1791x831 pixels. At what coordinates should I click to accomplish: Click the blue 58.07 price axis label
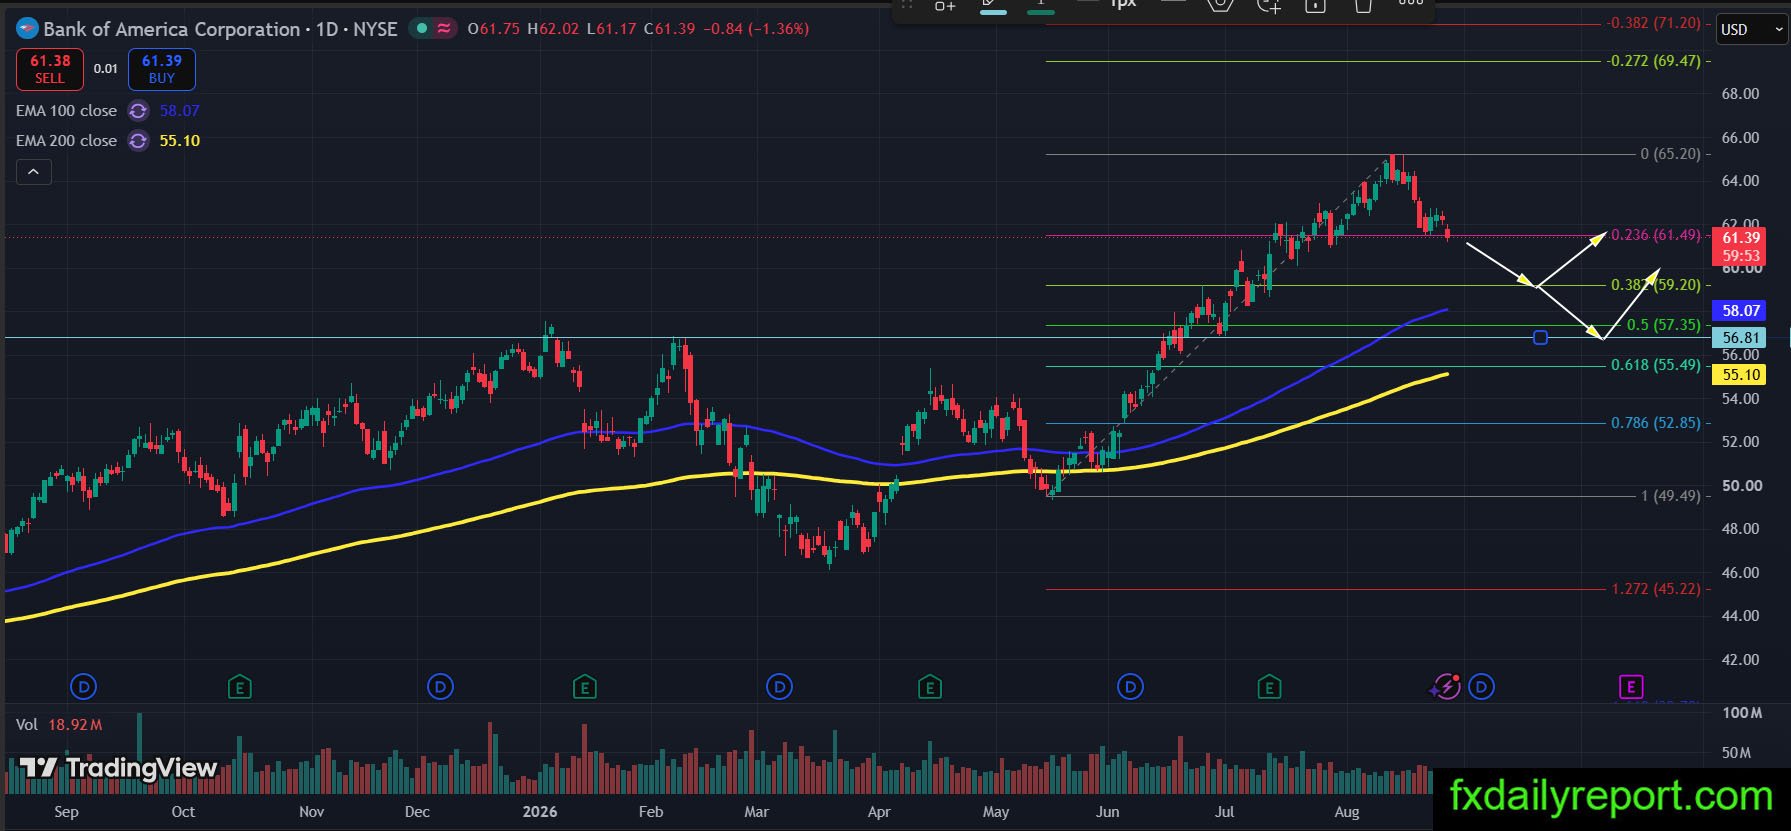pyautogui.click(x=1741, y=311)
